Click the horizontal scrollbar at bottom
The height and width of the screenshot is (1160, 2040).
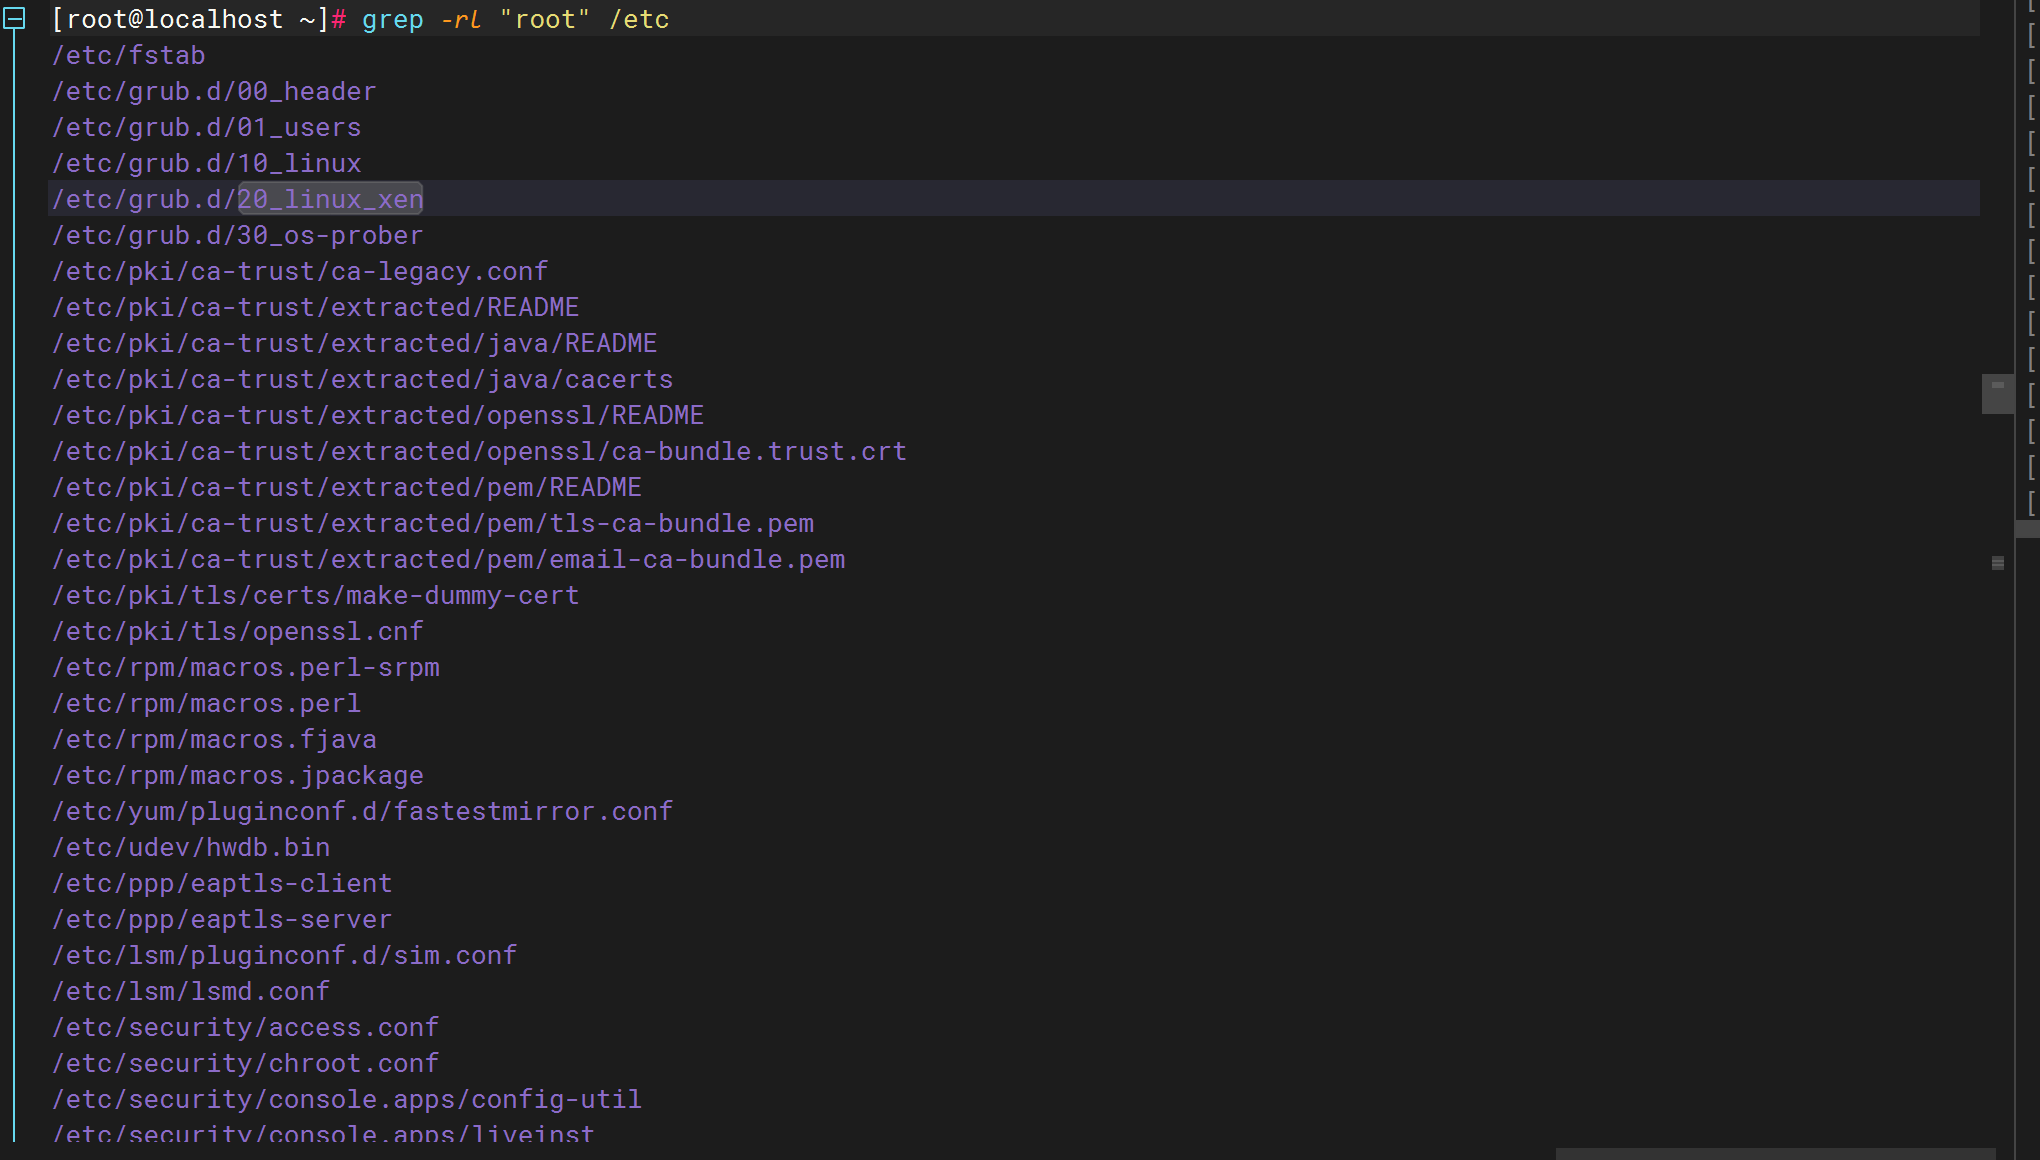pyautogui.click(x=1775, y=1154)
